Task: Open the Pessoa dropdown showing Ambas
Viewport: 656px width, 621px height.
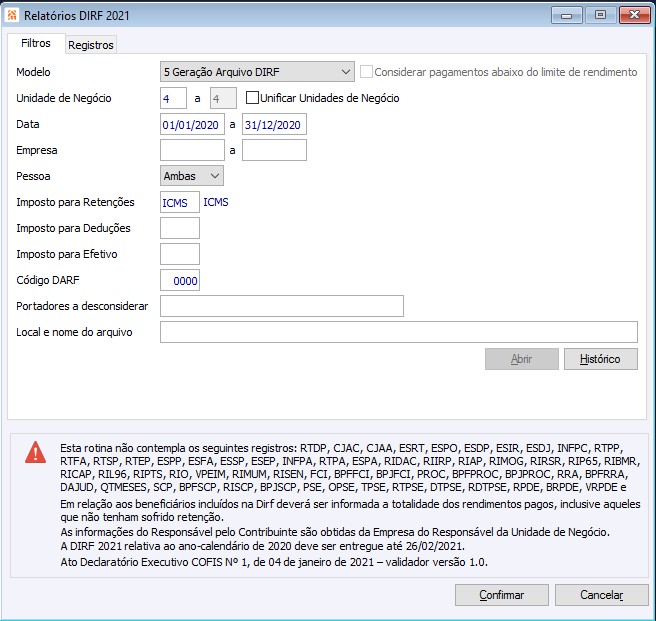Action: click(x=192, y=176)
